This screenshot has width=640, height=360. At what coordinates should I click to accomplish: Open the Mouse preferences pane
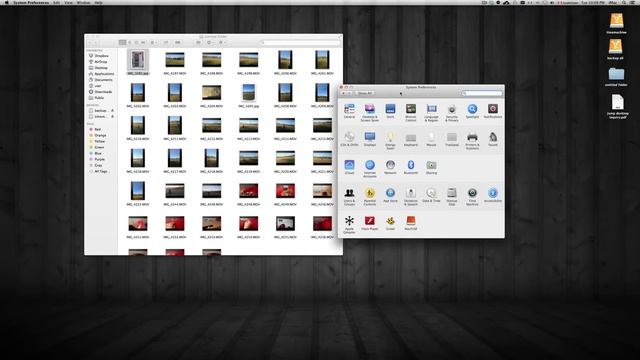click(431, 139)
